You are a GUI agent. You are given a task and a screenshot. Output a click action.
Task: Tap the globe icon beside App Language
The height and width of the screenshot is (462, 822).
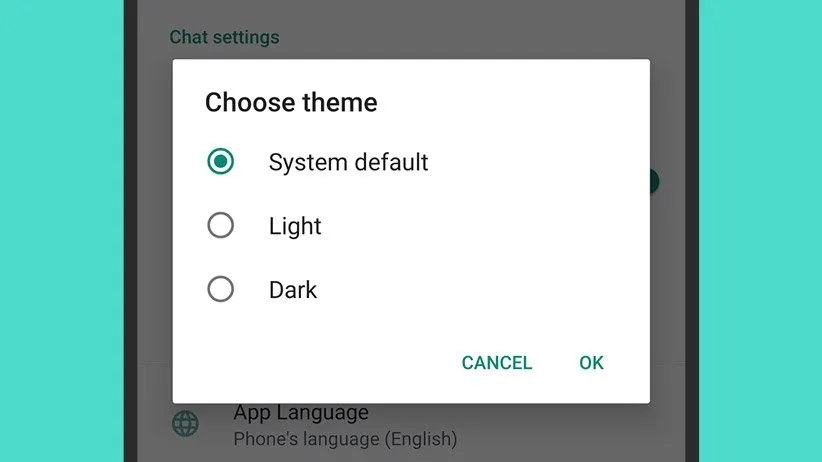click(186, 424)
